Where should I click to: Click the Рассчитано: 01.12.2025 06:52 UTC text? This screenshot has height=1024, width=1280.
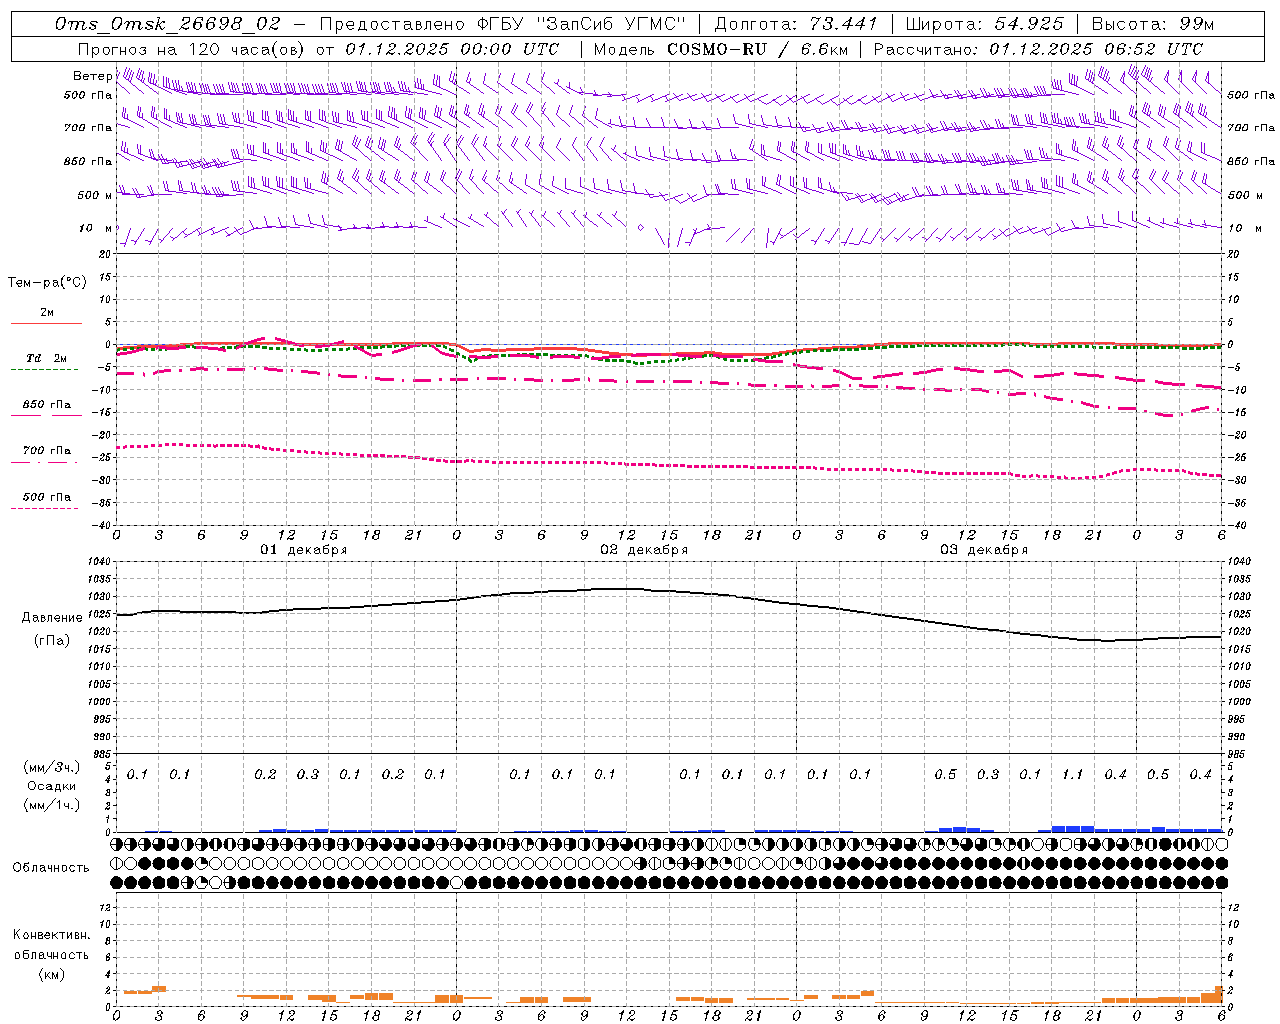[x=1039, y=49]
